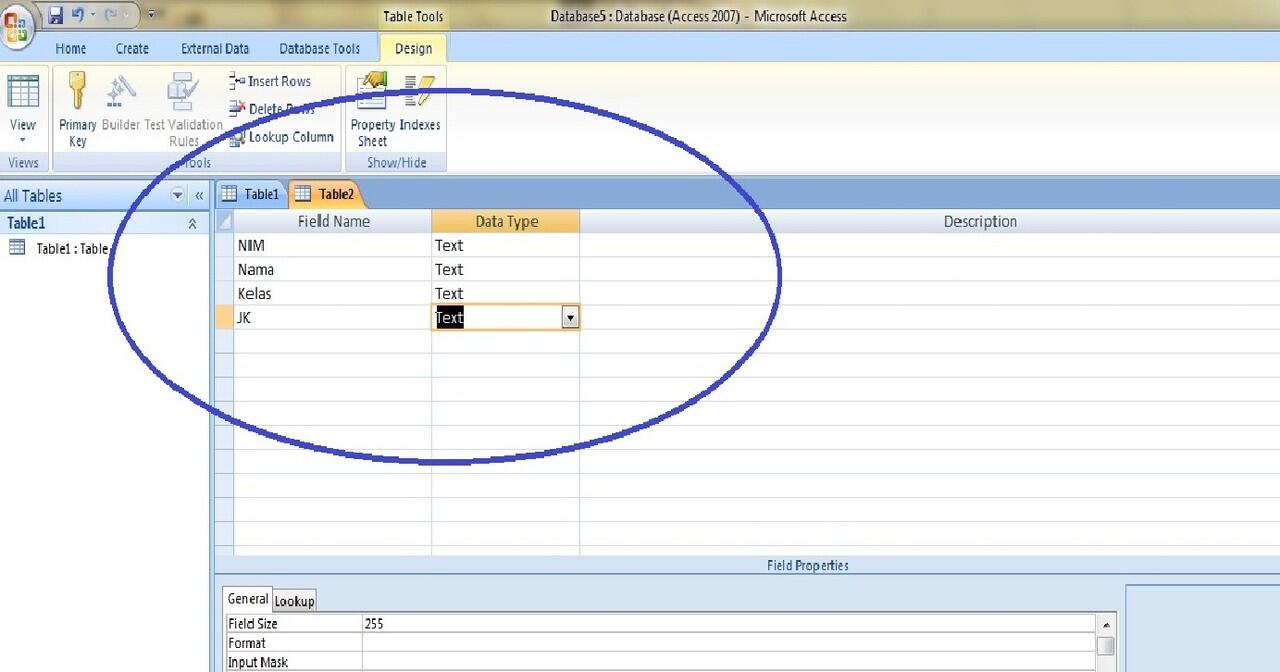
Task: Click field properties scrollbar up arrow
Action: tap(1105, 623)
